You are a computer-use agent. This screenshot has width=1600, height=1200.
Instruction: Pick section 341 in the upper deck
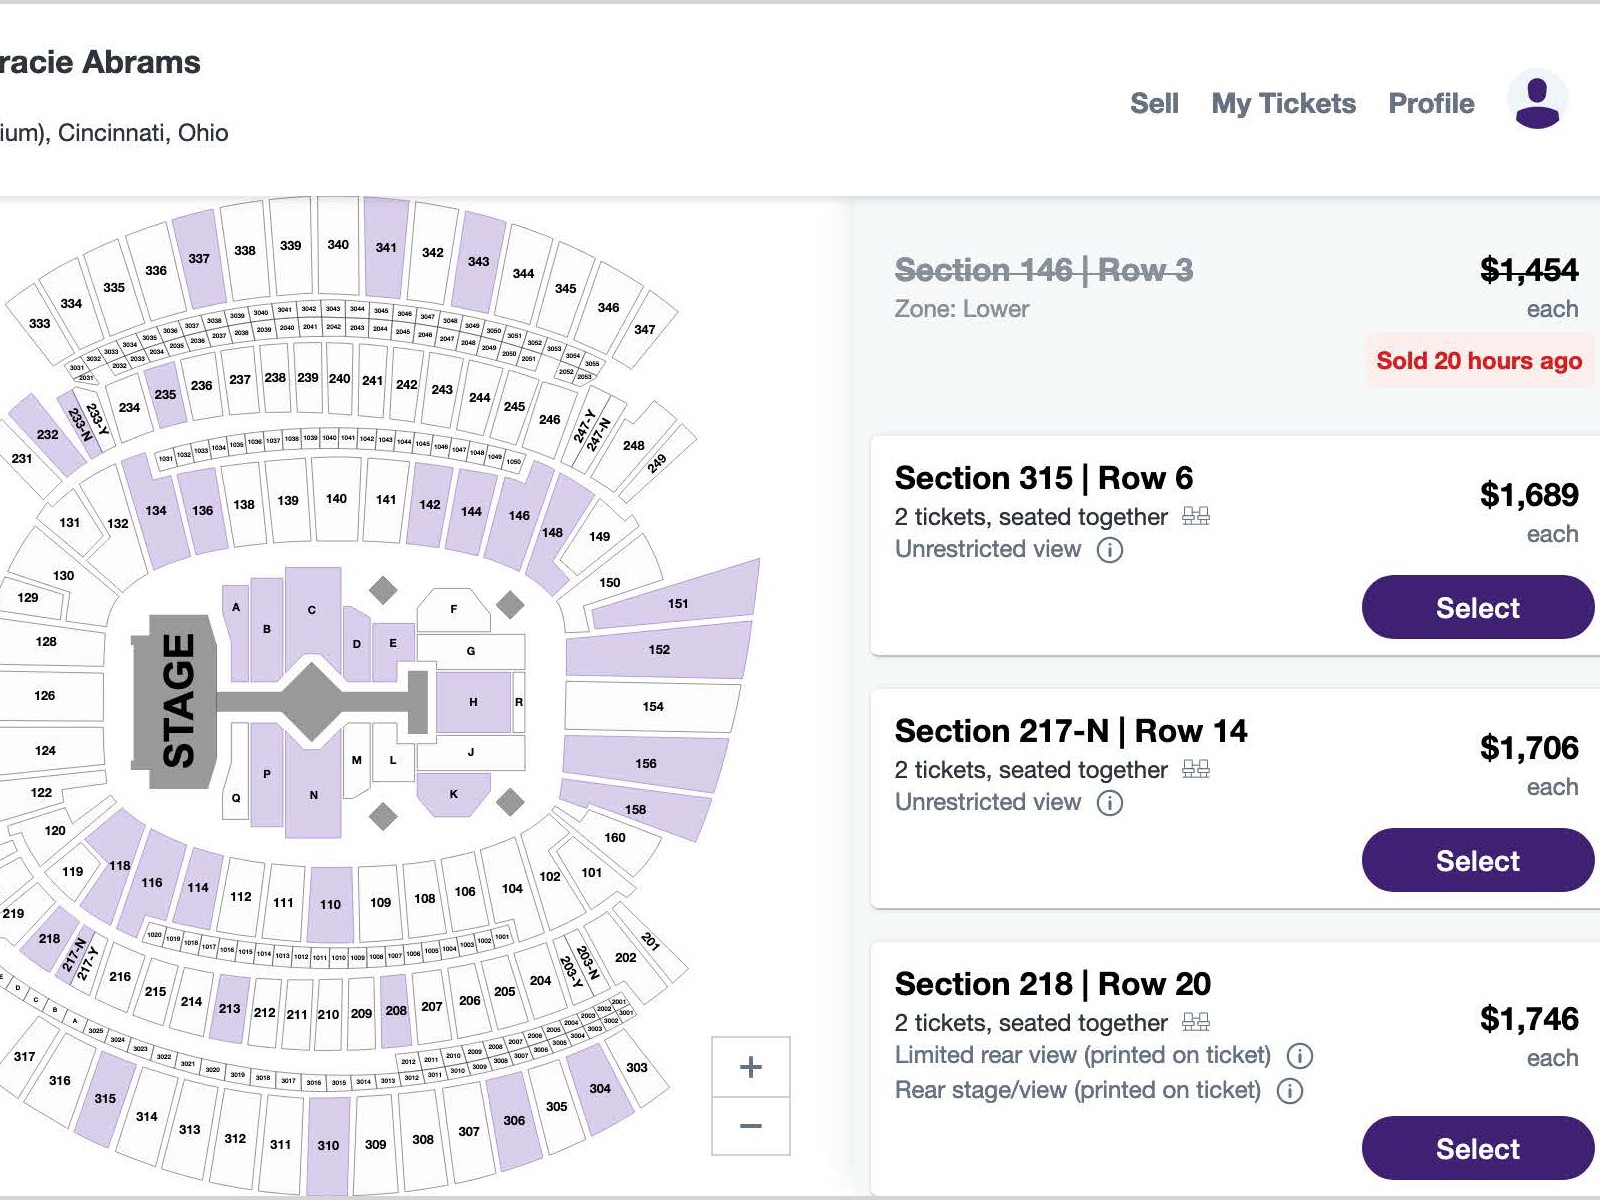(x=386, y=247)
